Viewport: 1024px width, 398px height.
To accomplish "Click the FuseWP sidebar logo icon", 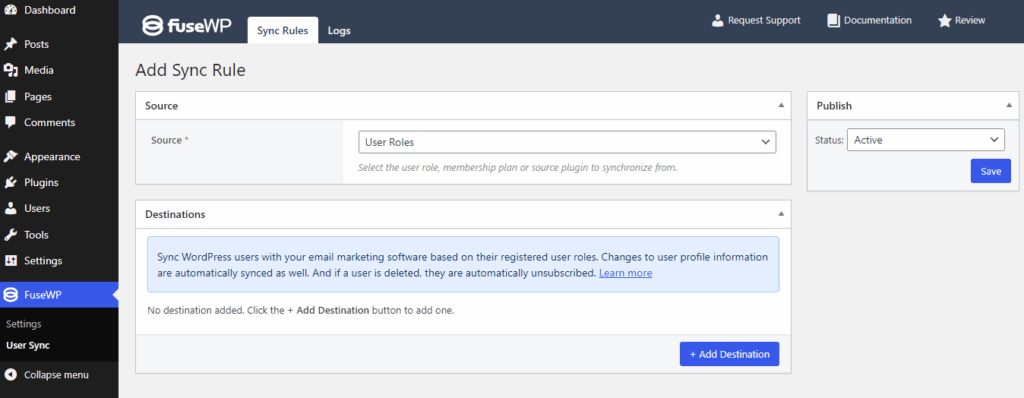I will tap(10, 295).
